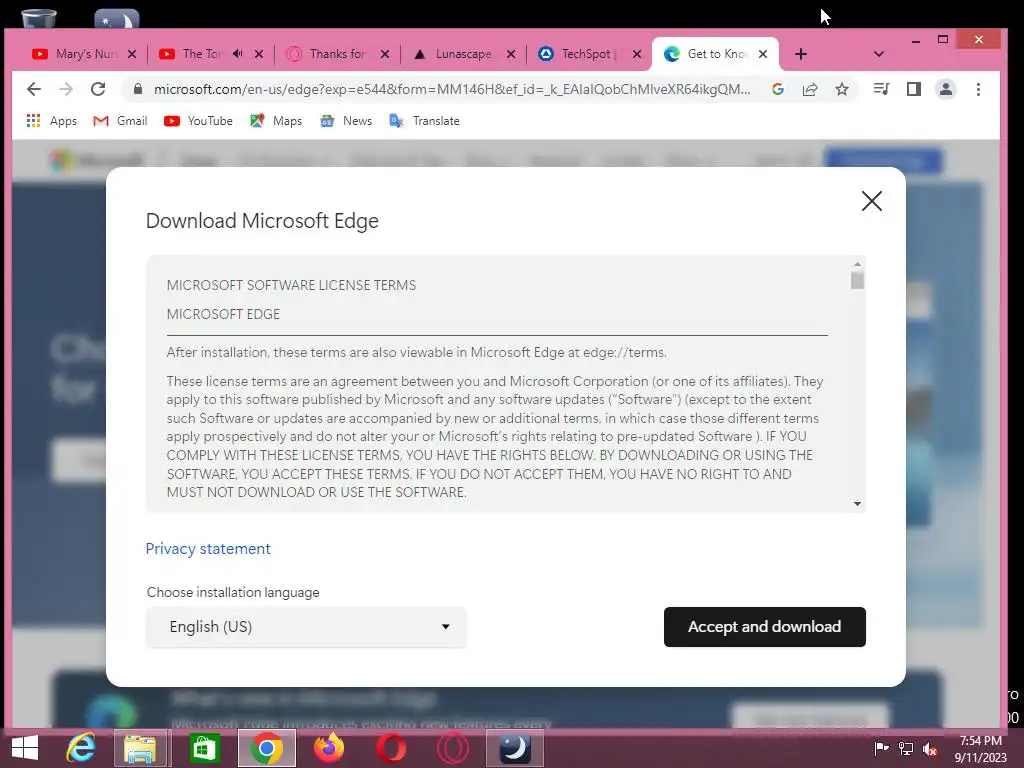Open Lunascape moon icon in taskbar
The width and height of the screenshot is (1024, 768).
[x=515, y=748]
